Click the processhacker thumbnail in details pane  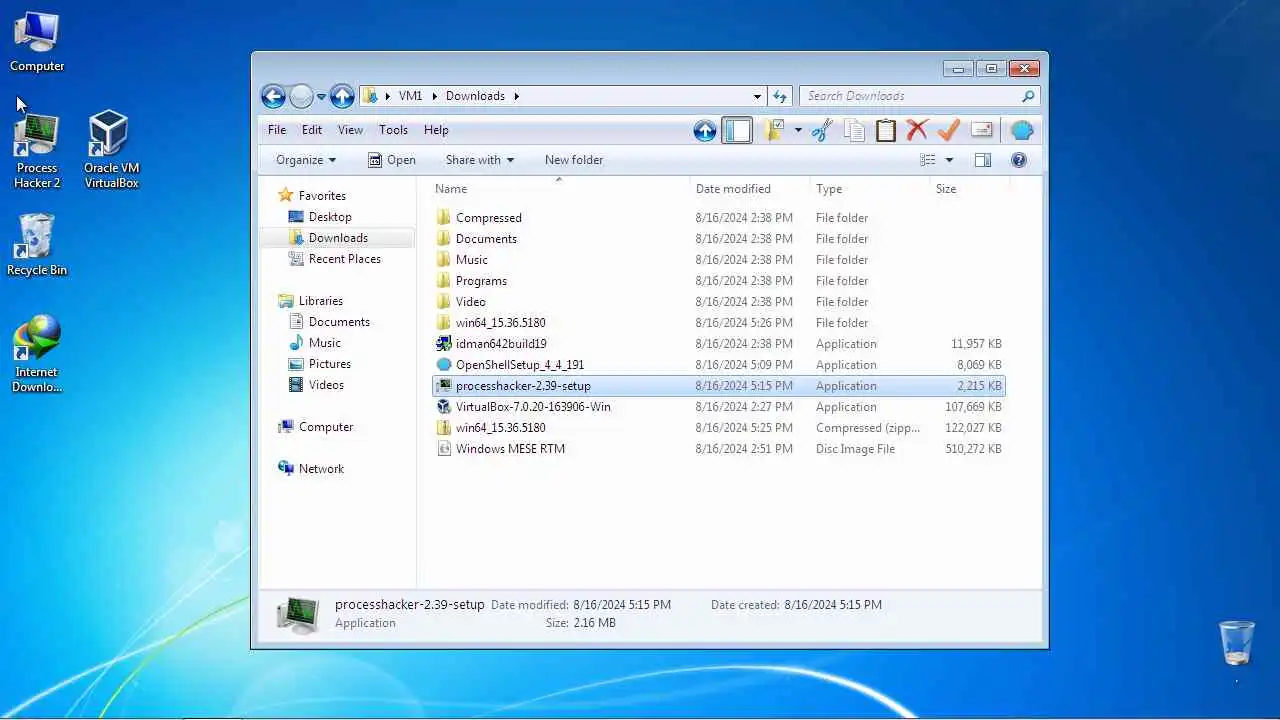click(297, 614)
